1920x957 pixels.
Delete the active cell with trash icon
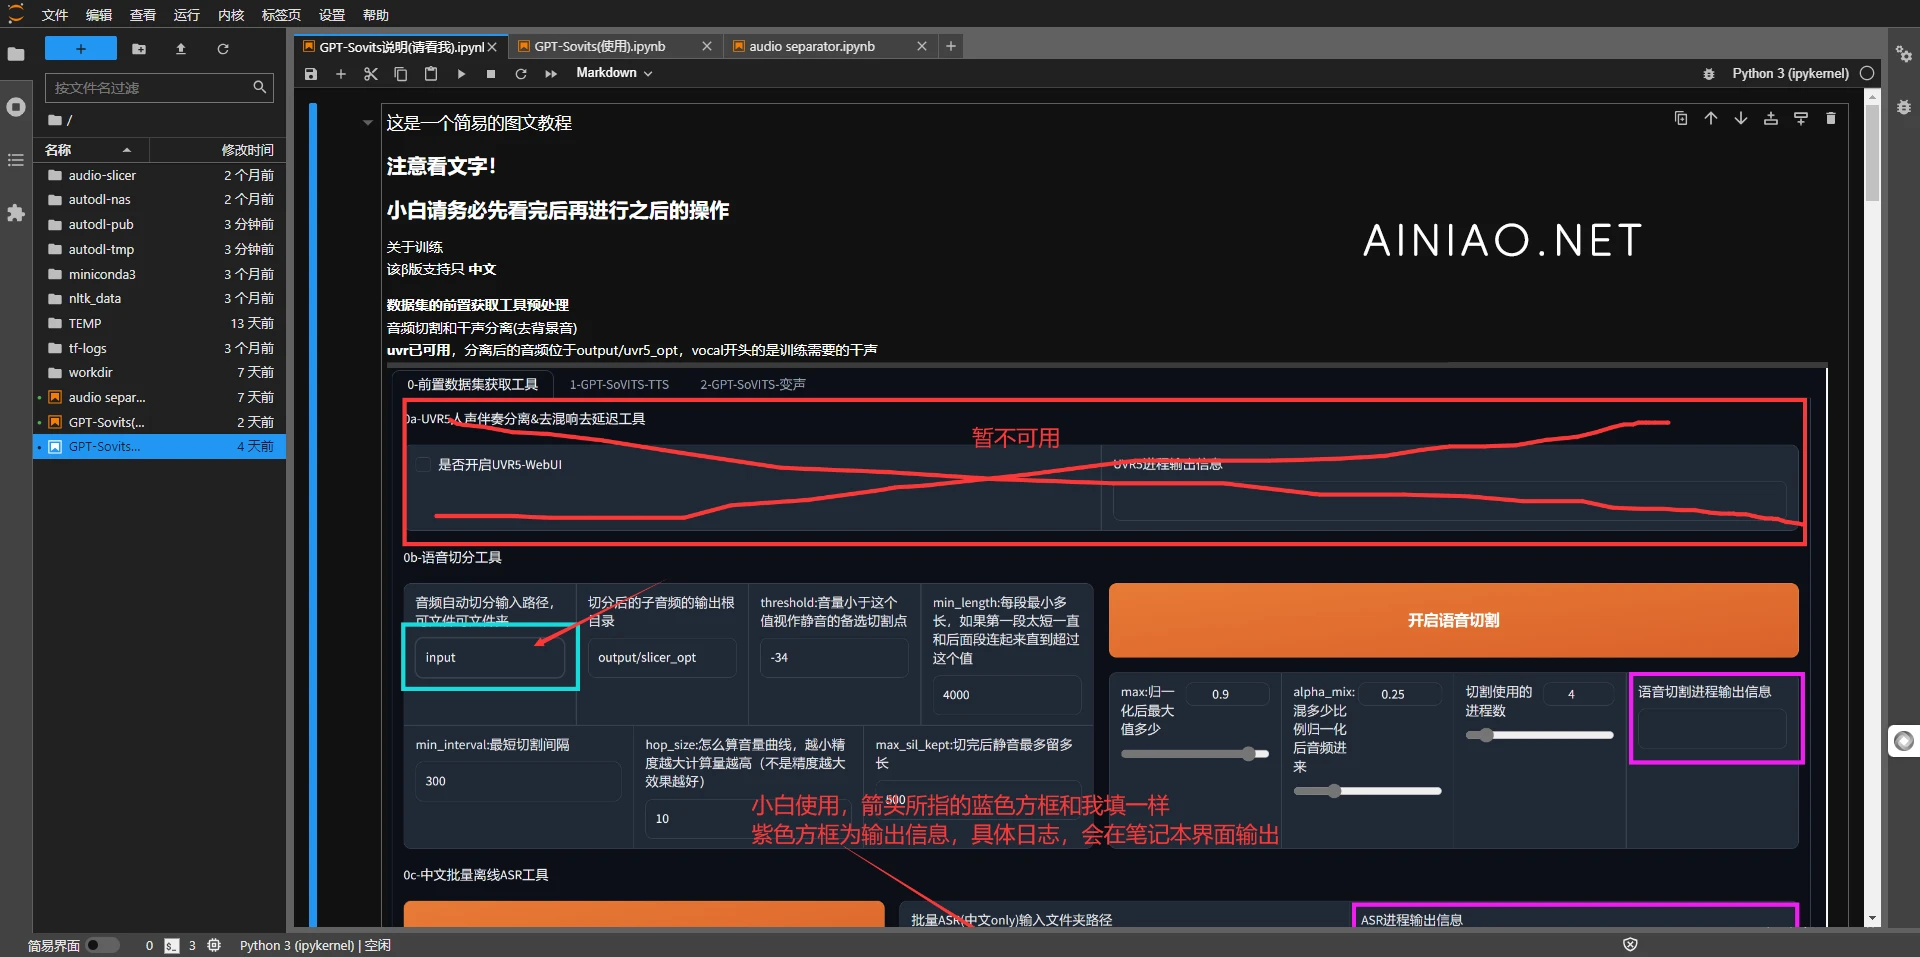pyautogui.click(x=1831, y=118)
